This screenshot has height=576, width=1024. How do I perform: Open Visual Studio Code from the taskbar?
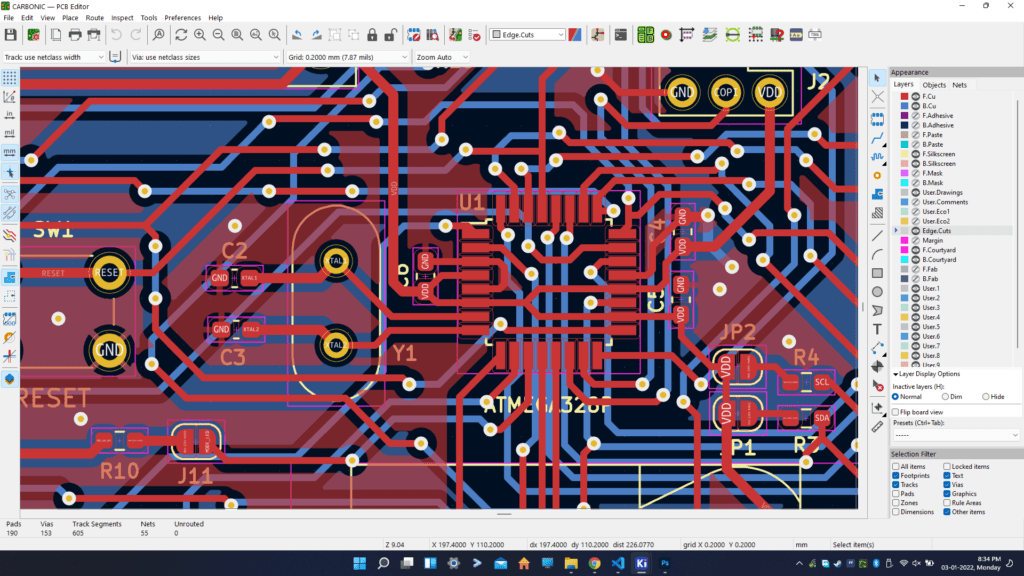click(618, 563)
